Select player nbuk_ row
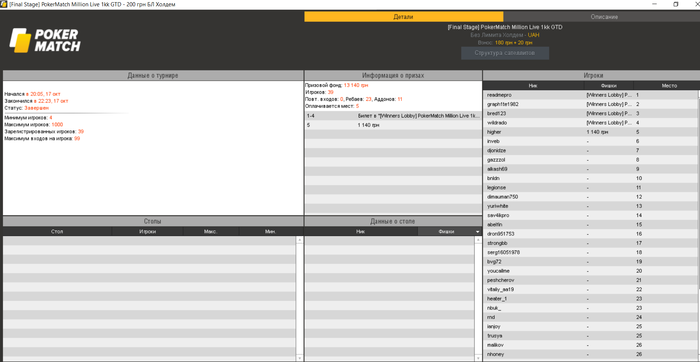Image resolution: width=700 pixels, height=362 pixels. (589, 308)
